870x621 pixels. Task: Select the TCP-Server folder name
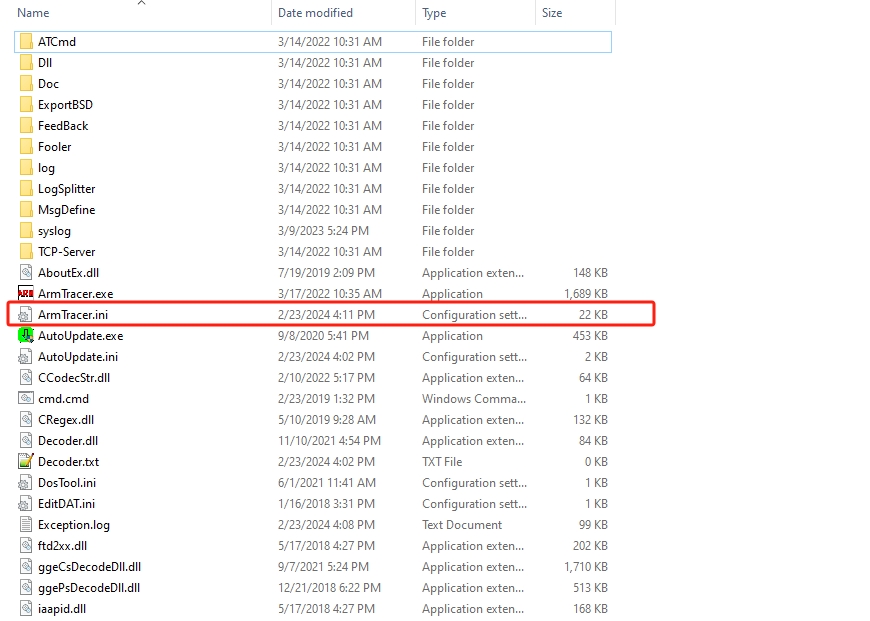point(67,252)
